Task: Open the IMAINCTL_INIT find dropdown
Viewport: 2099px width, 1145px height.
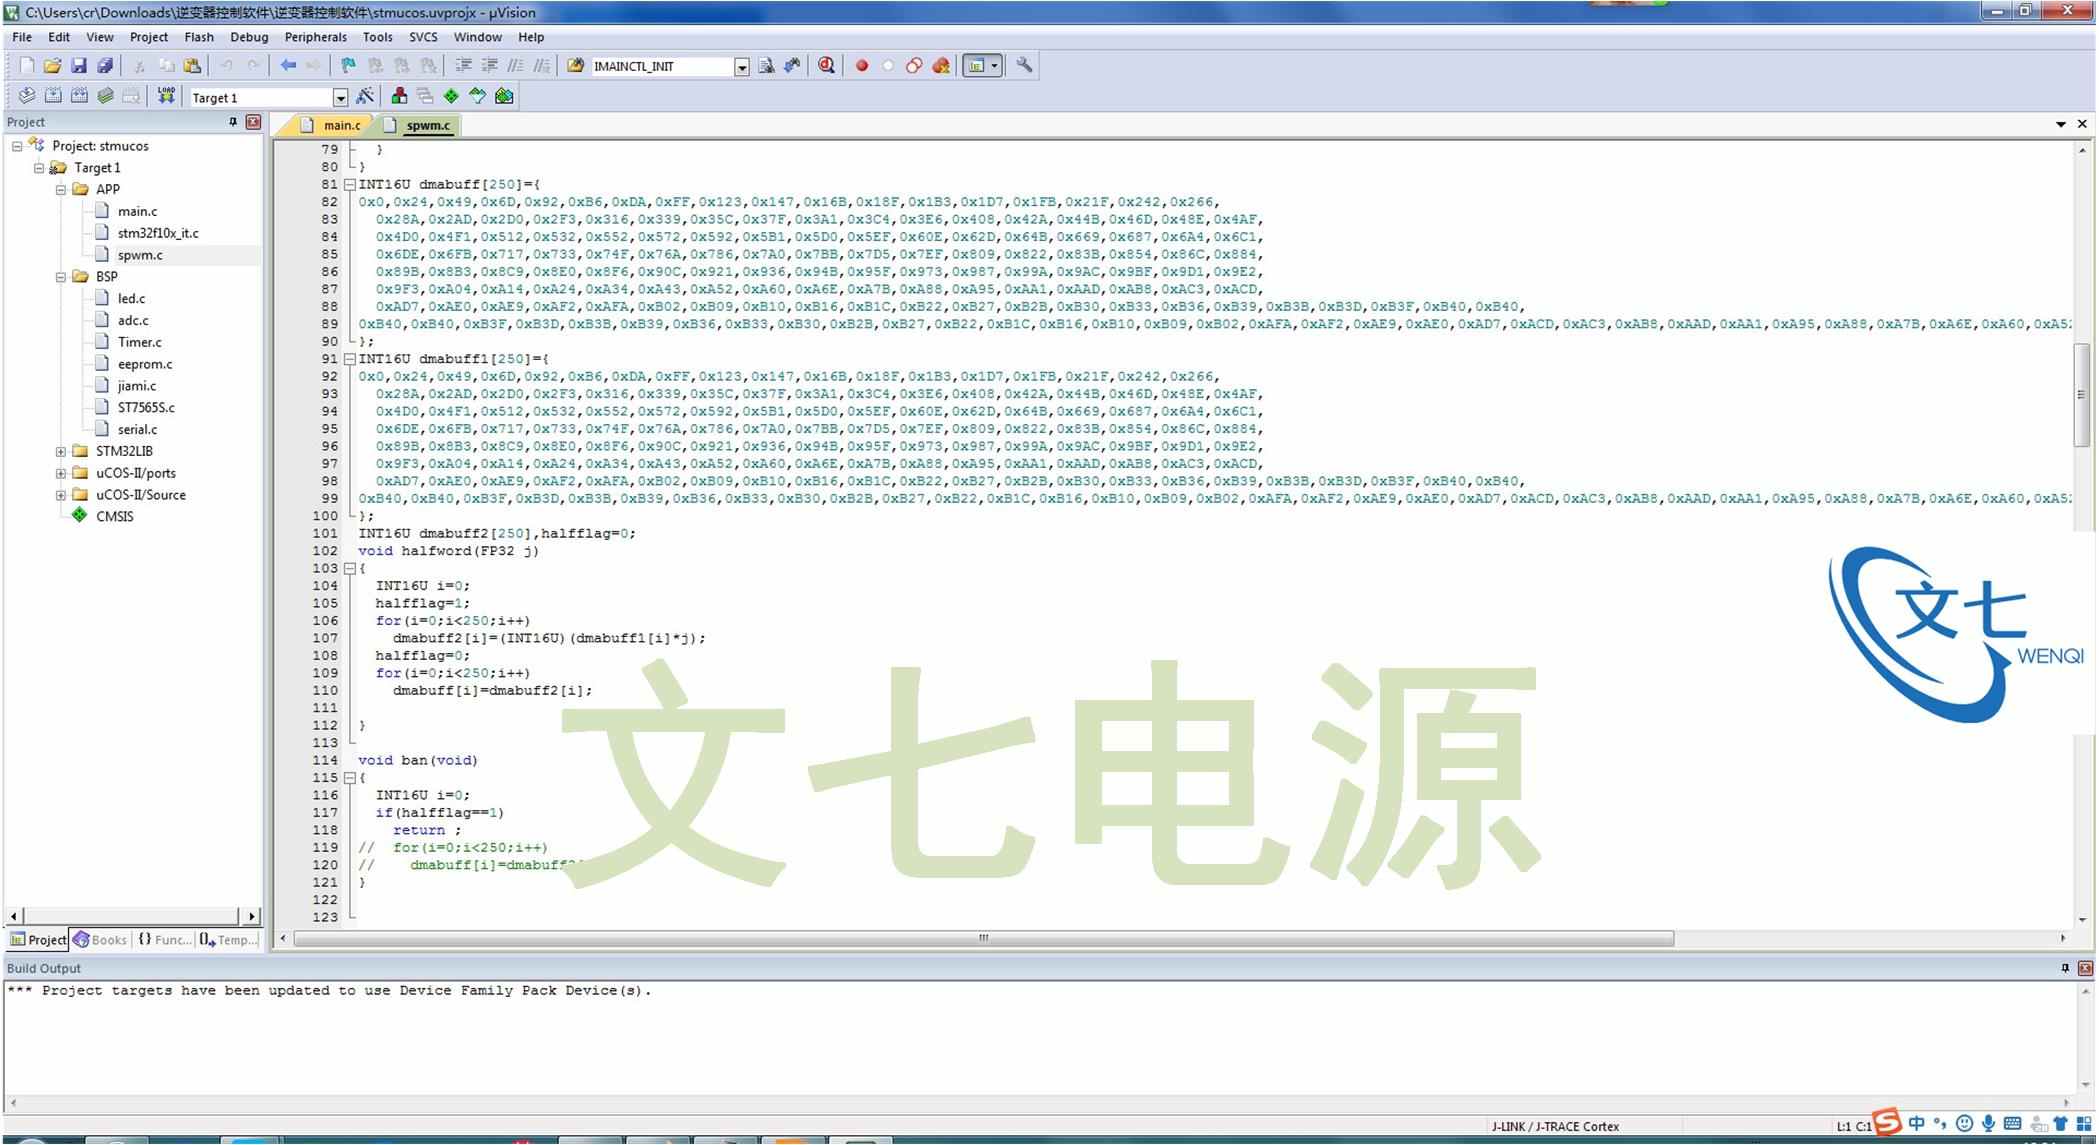Action: pos(742,67)
